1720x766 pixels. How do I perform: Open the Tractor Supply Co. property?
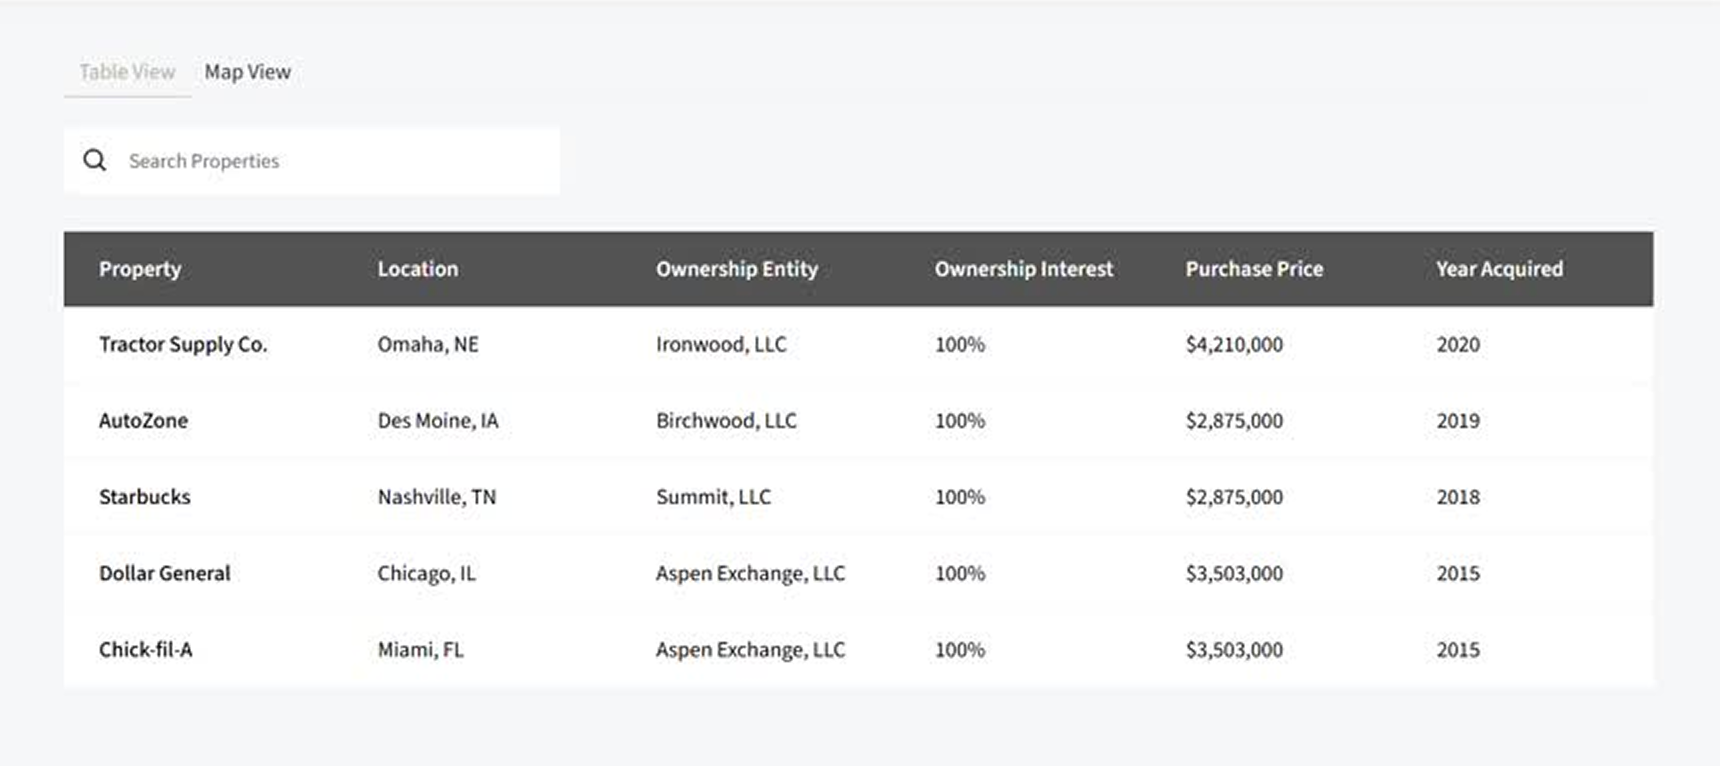[183, 344]
